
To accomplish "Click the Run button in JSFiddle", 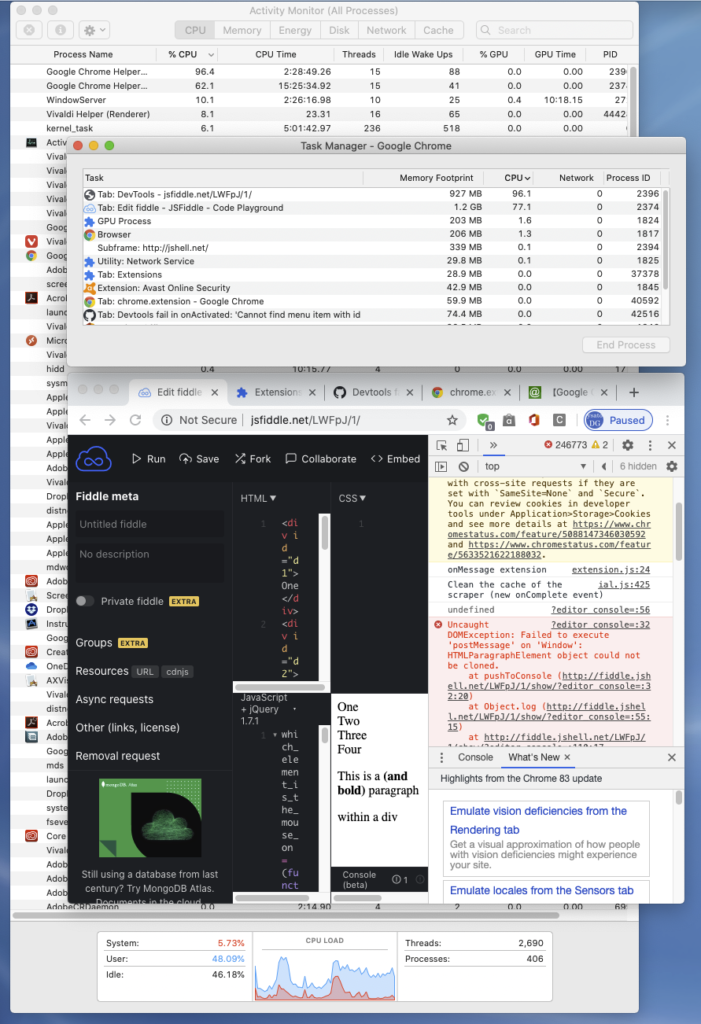I will pos(149,459).
